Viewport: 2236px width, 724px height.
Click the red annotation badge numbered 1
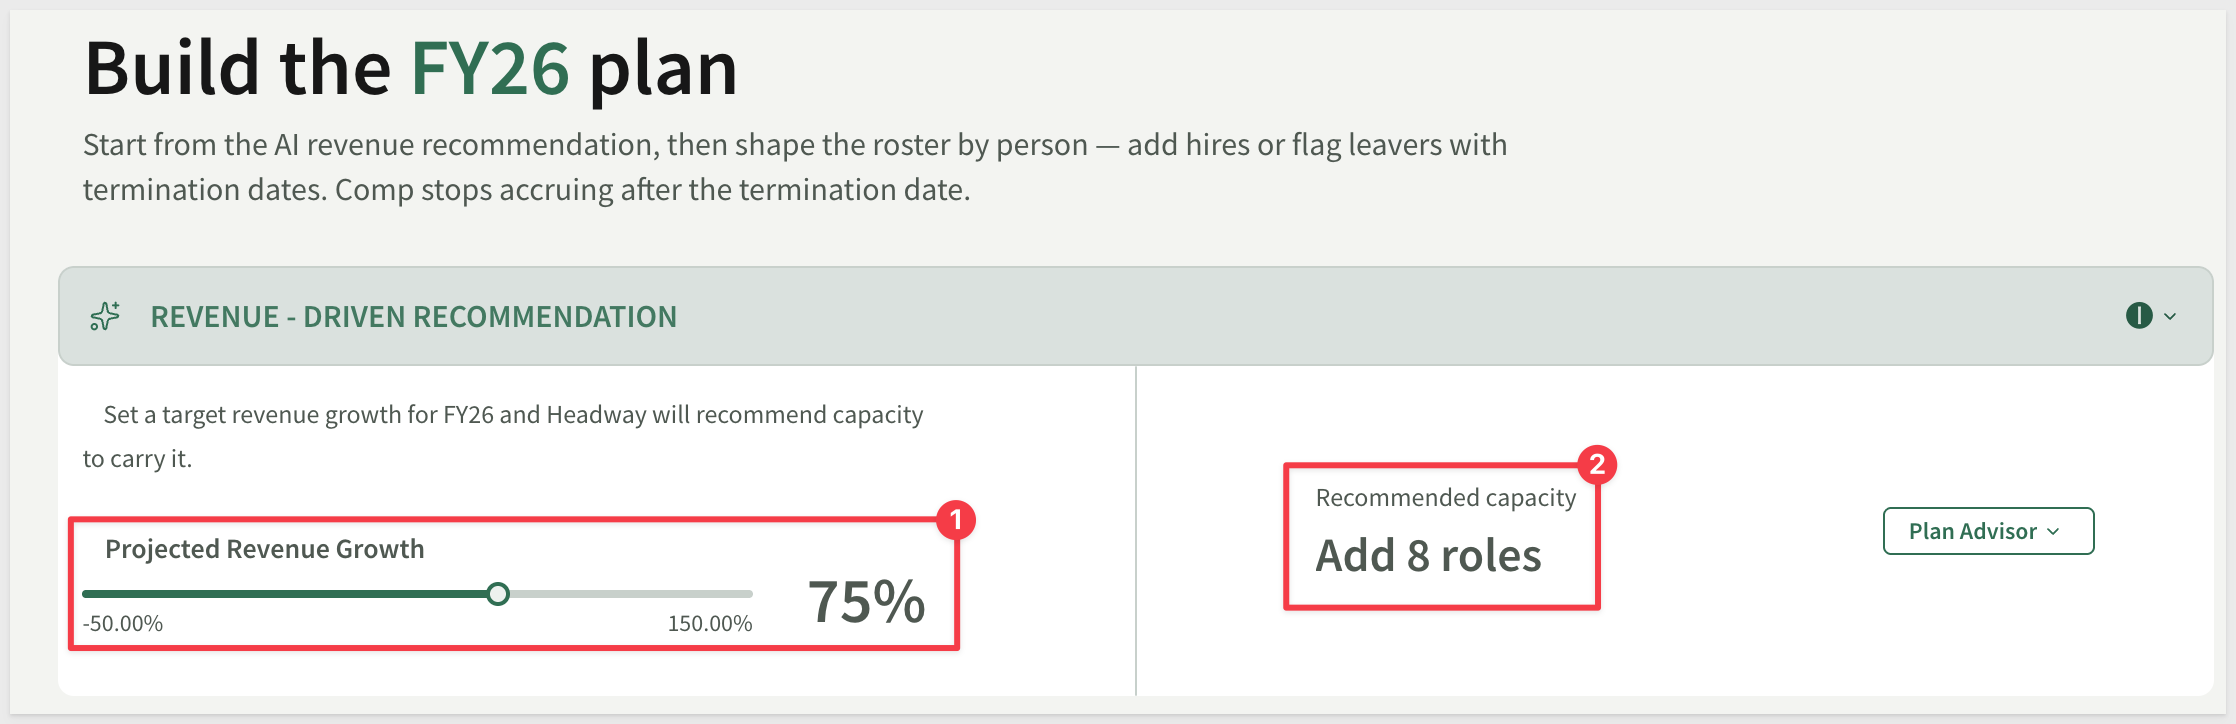tap(956, 520)
